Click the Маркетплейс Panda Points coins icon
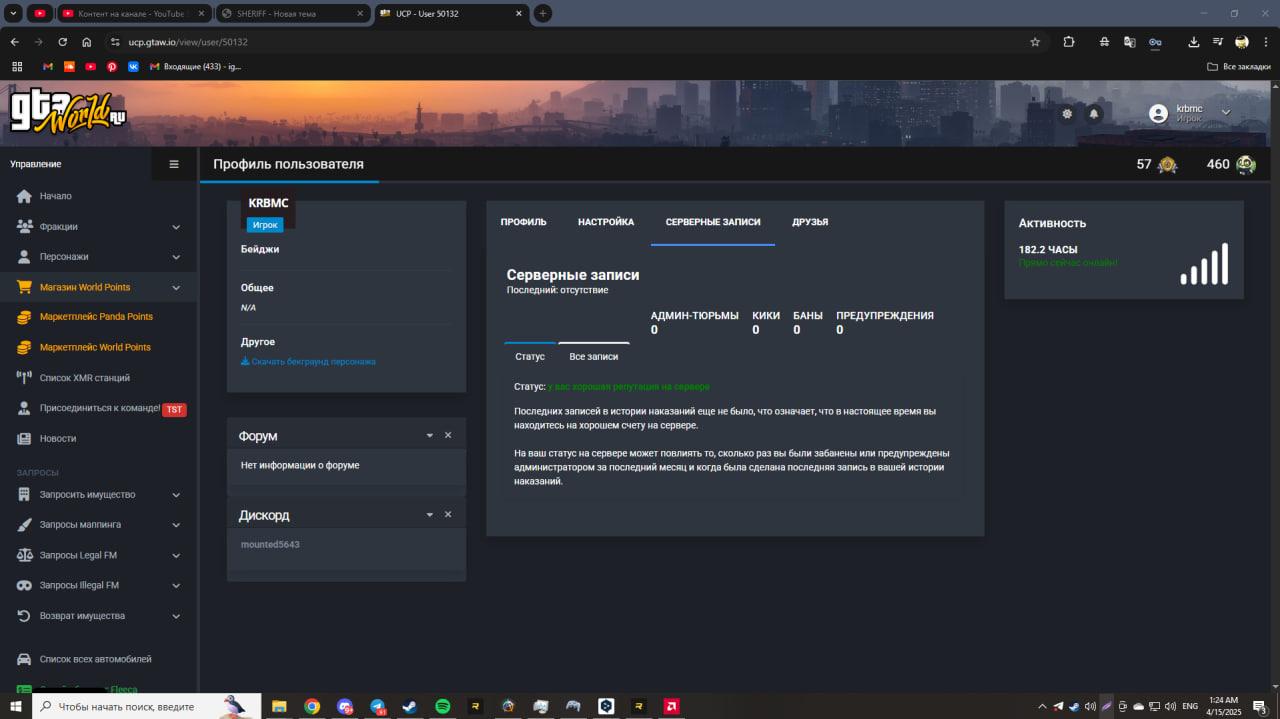This screenshot has width=1280, height=719. pyautogui.click(x=24, y=317)
